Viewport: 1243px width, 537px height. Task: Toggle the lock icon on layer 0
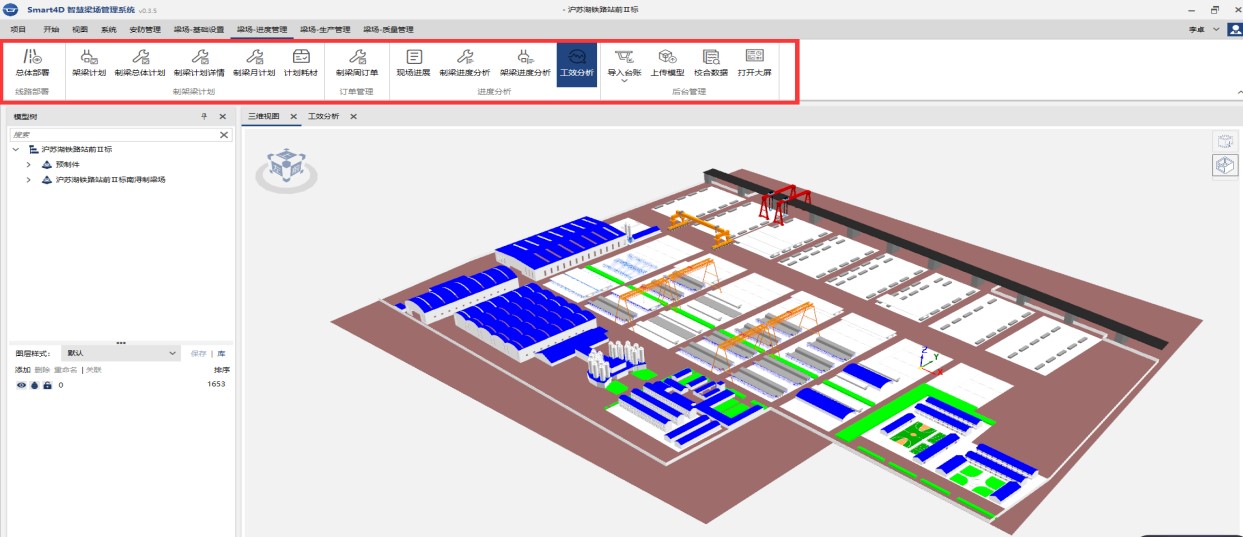(47, 385)
